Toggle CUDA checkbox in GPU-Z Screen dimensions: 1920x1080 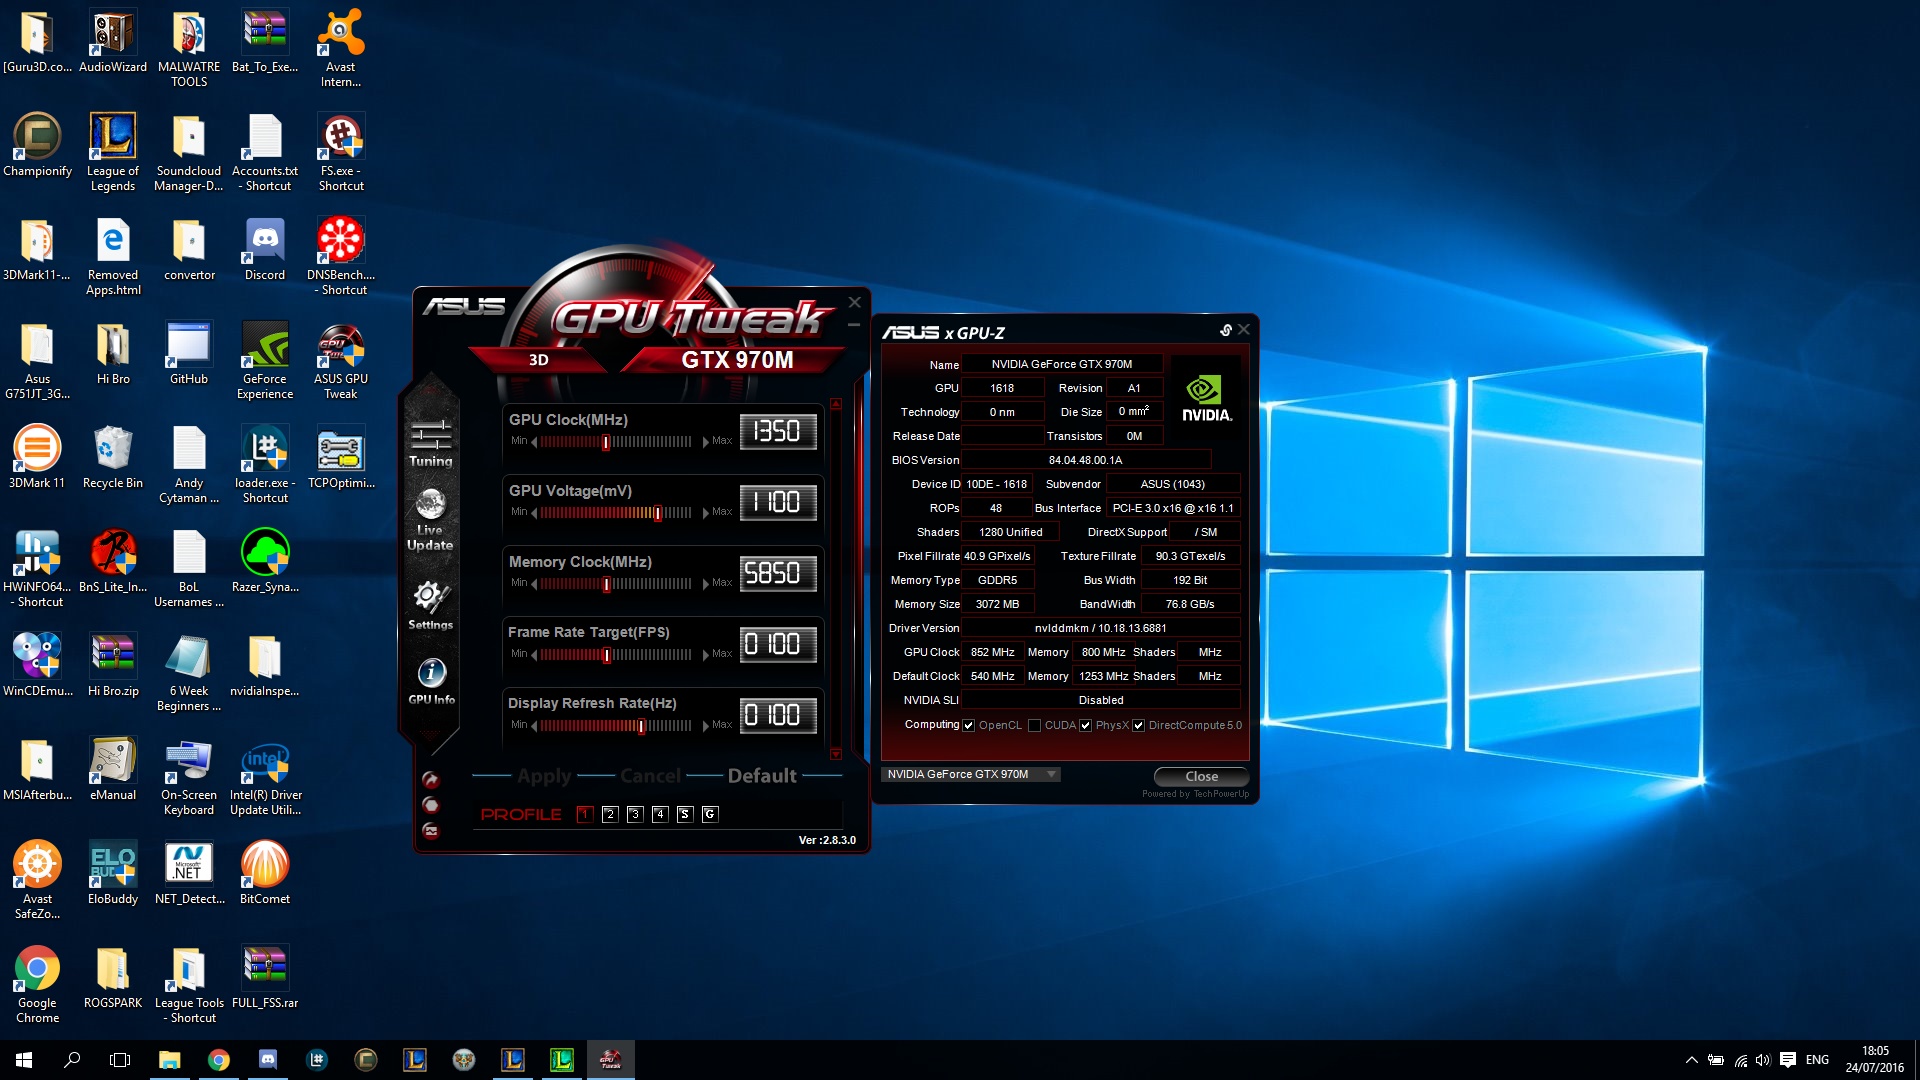click(x=1035, y=726)
